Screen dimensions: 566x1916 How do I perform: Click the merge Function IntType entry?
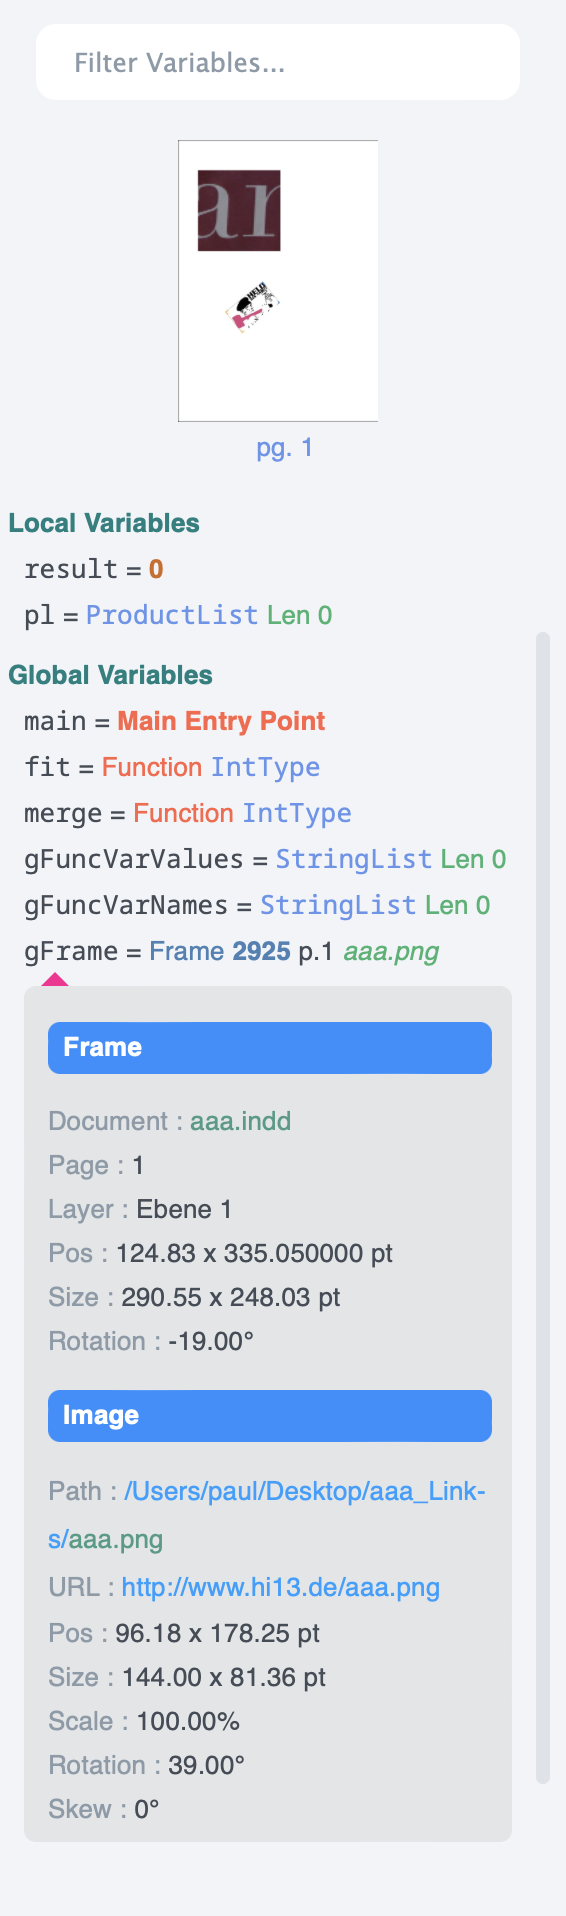coord(188,813)
